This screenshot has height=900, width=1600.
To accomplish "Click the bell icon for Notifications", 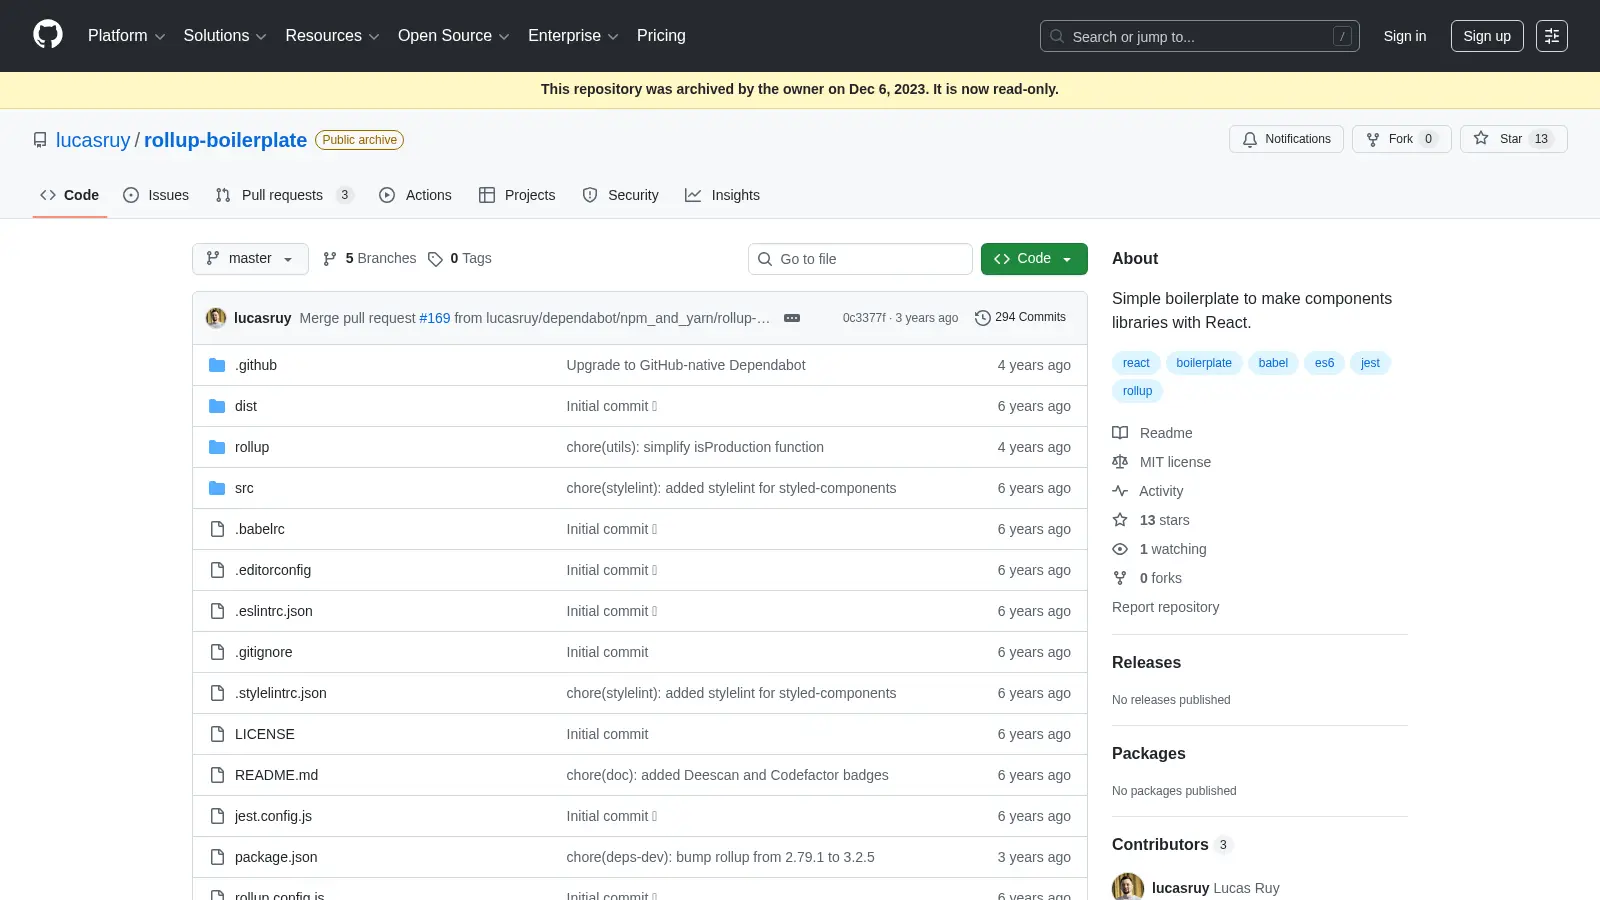I will coord(1249,139).
